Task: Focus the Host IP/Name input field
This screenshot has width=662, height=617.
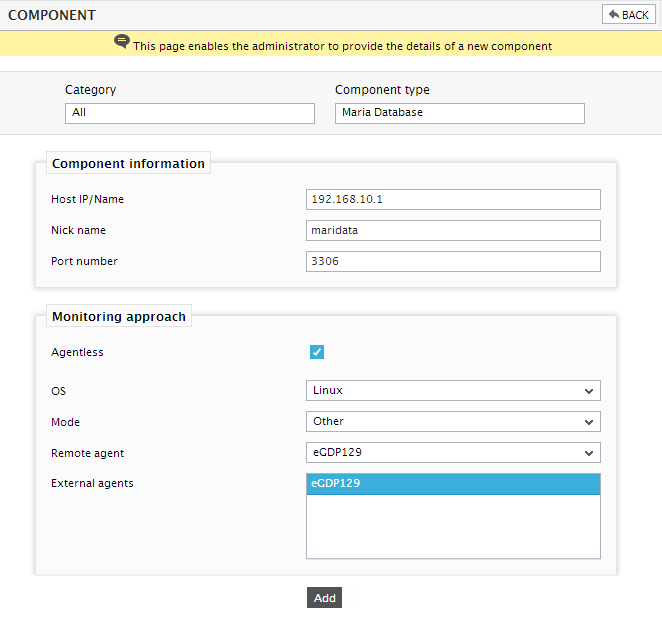Action: click(x=453, y=199)
